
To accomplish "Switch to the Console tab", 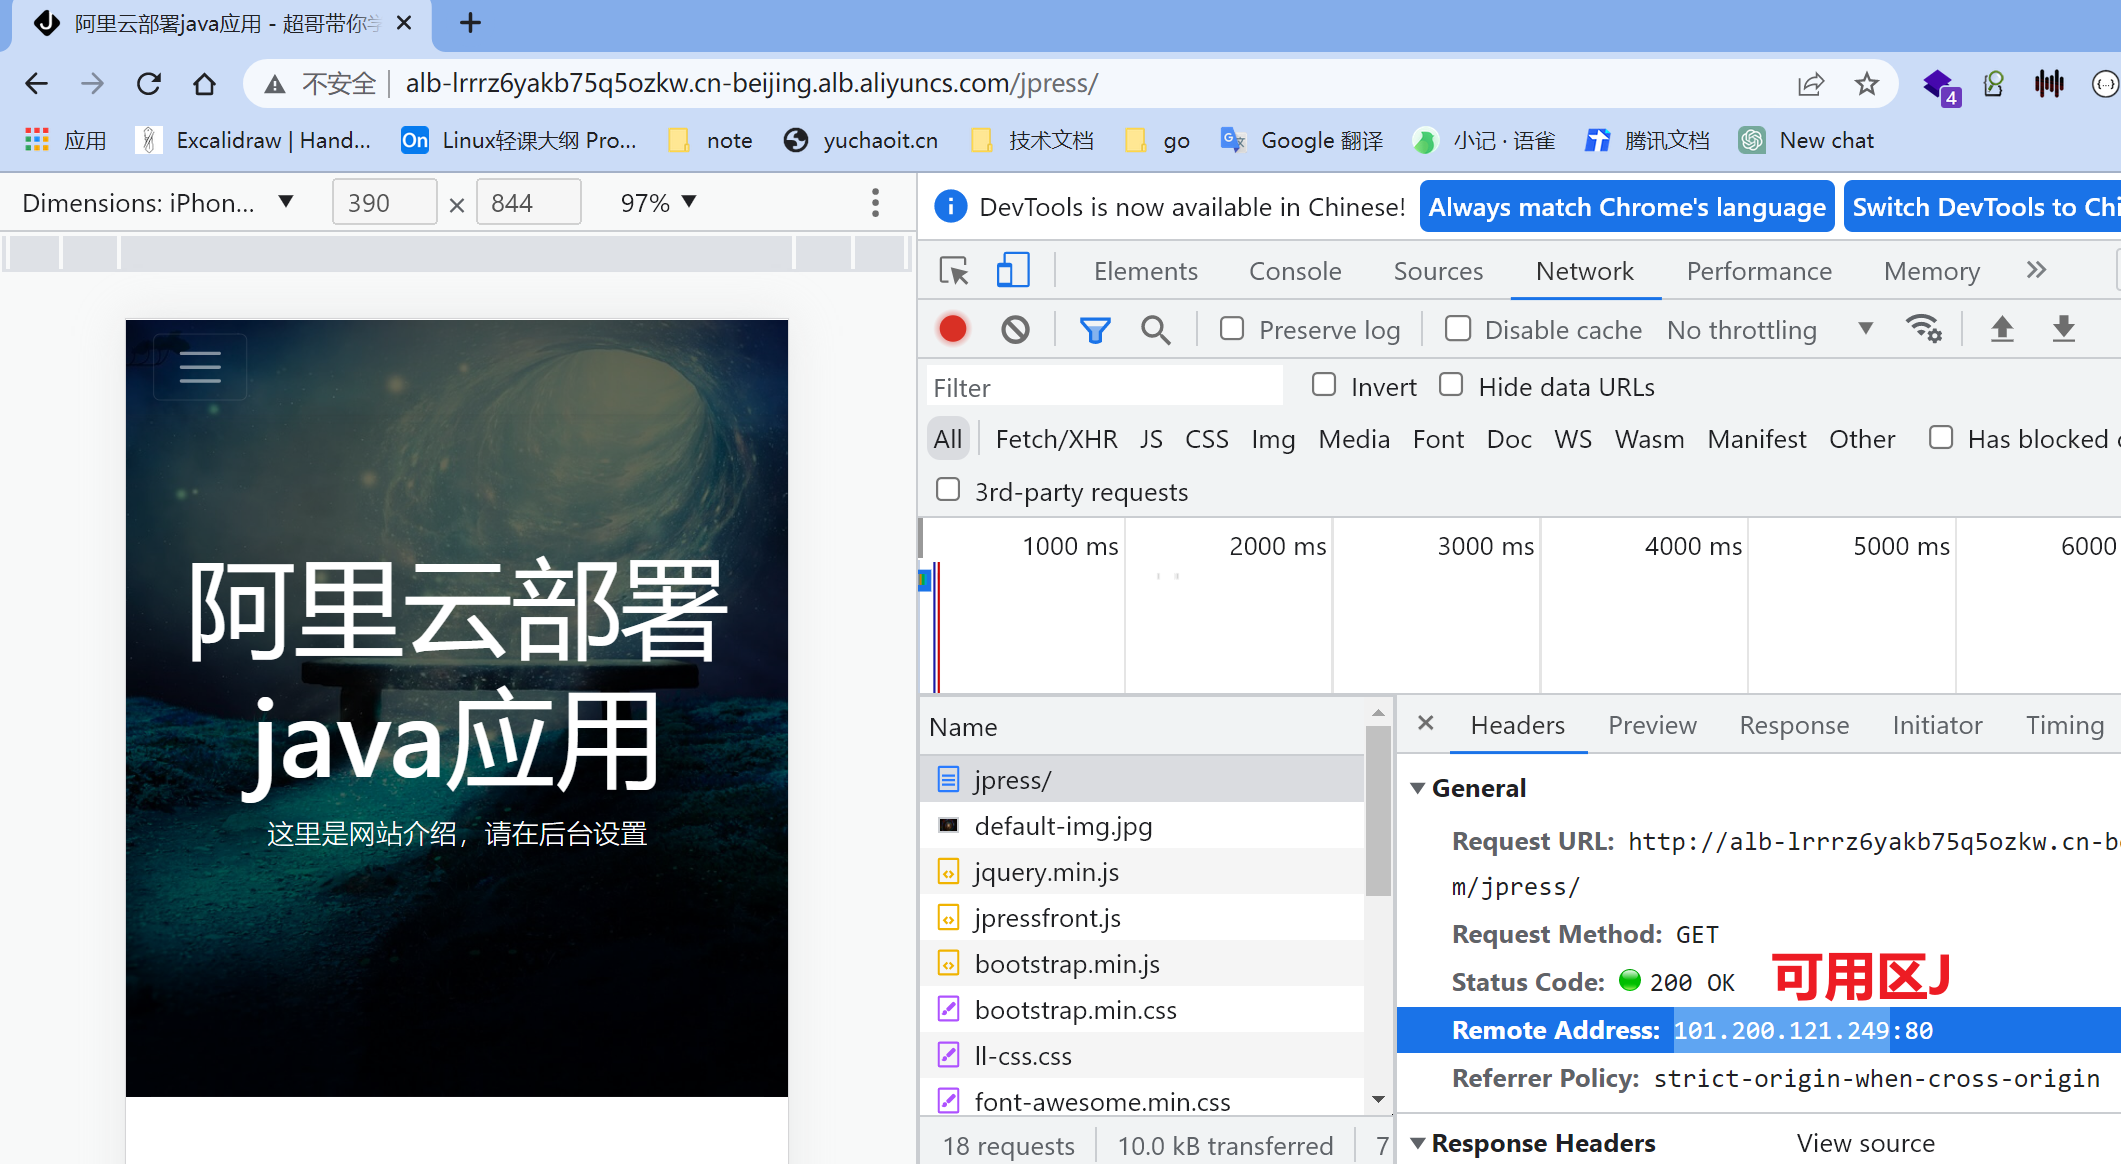I will [1294, 271].
